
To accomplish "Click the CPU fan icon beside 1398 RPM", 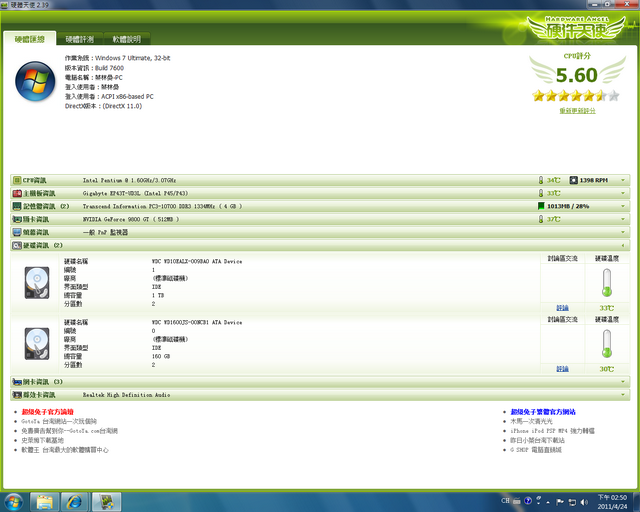I will pos(573,180).
